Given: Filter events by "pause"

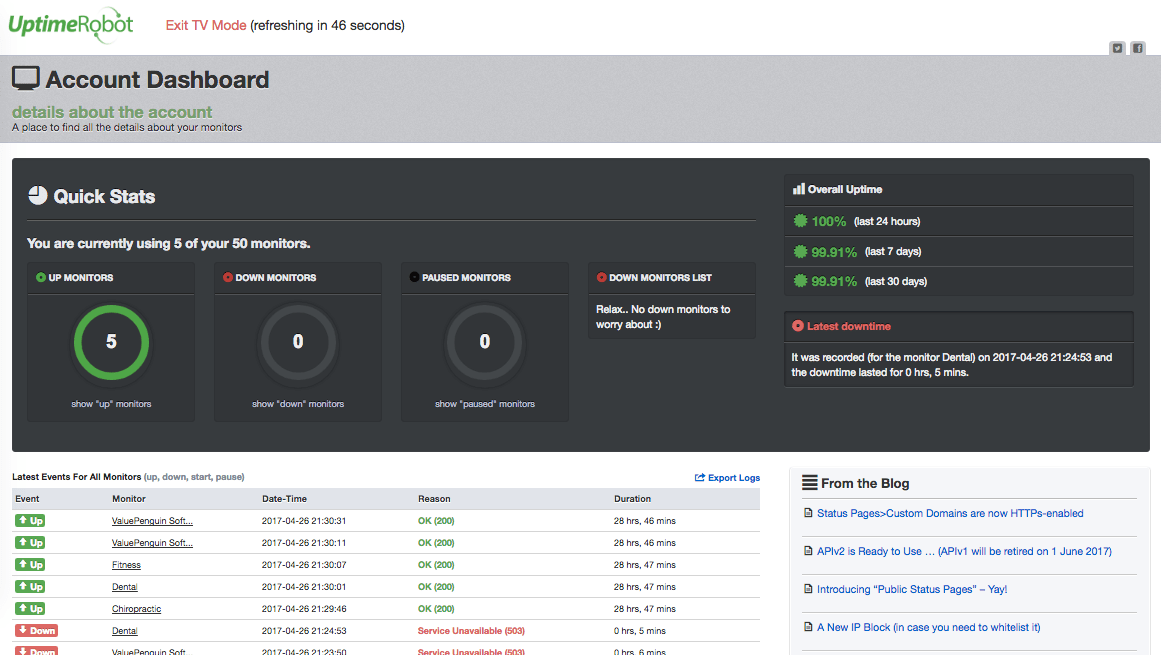Looking at the screenshot, I should 229,477.
